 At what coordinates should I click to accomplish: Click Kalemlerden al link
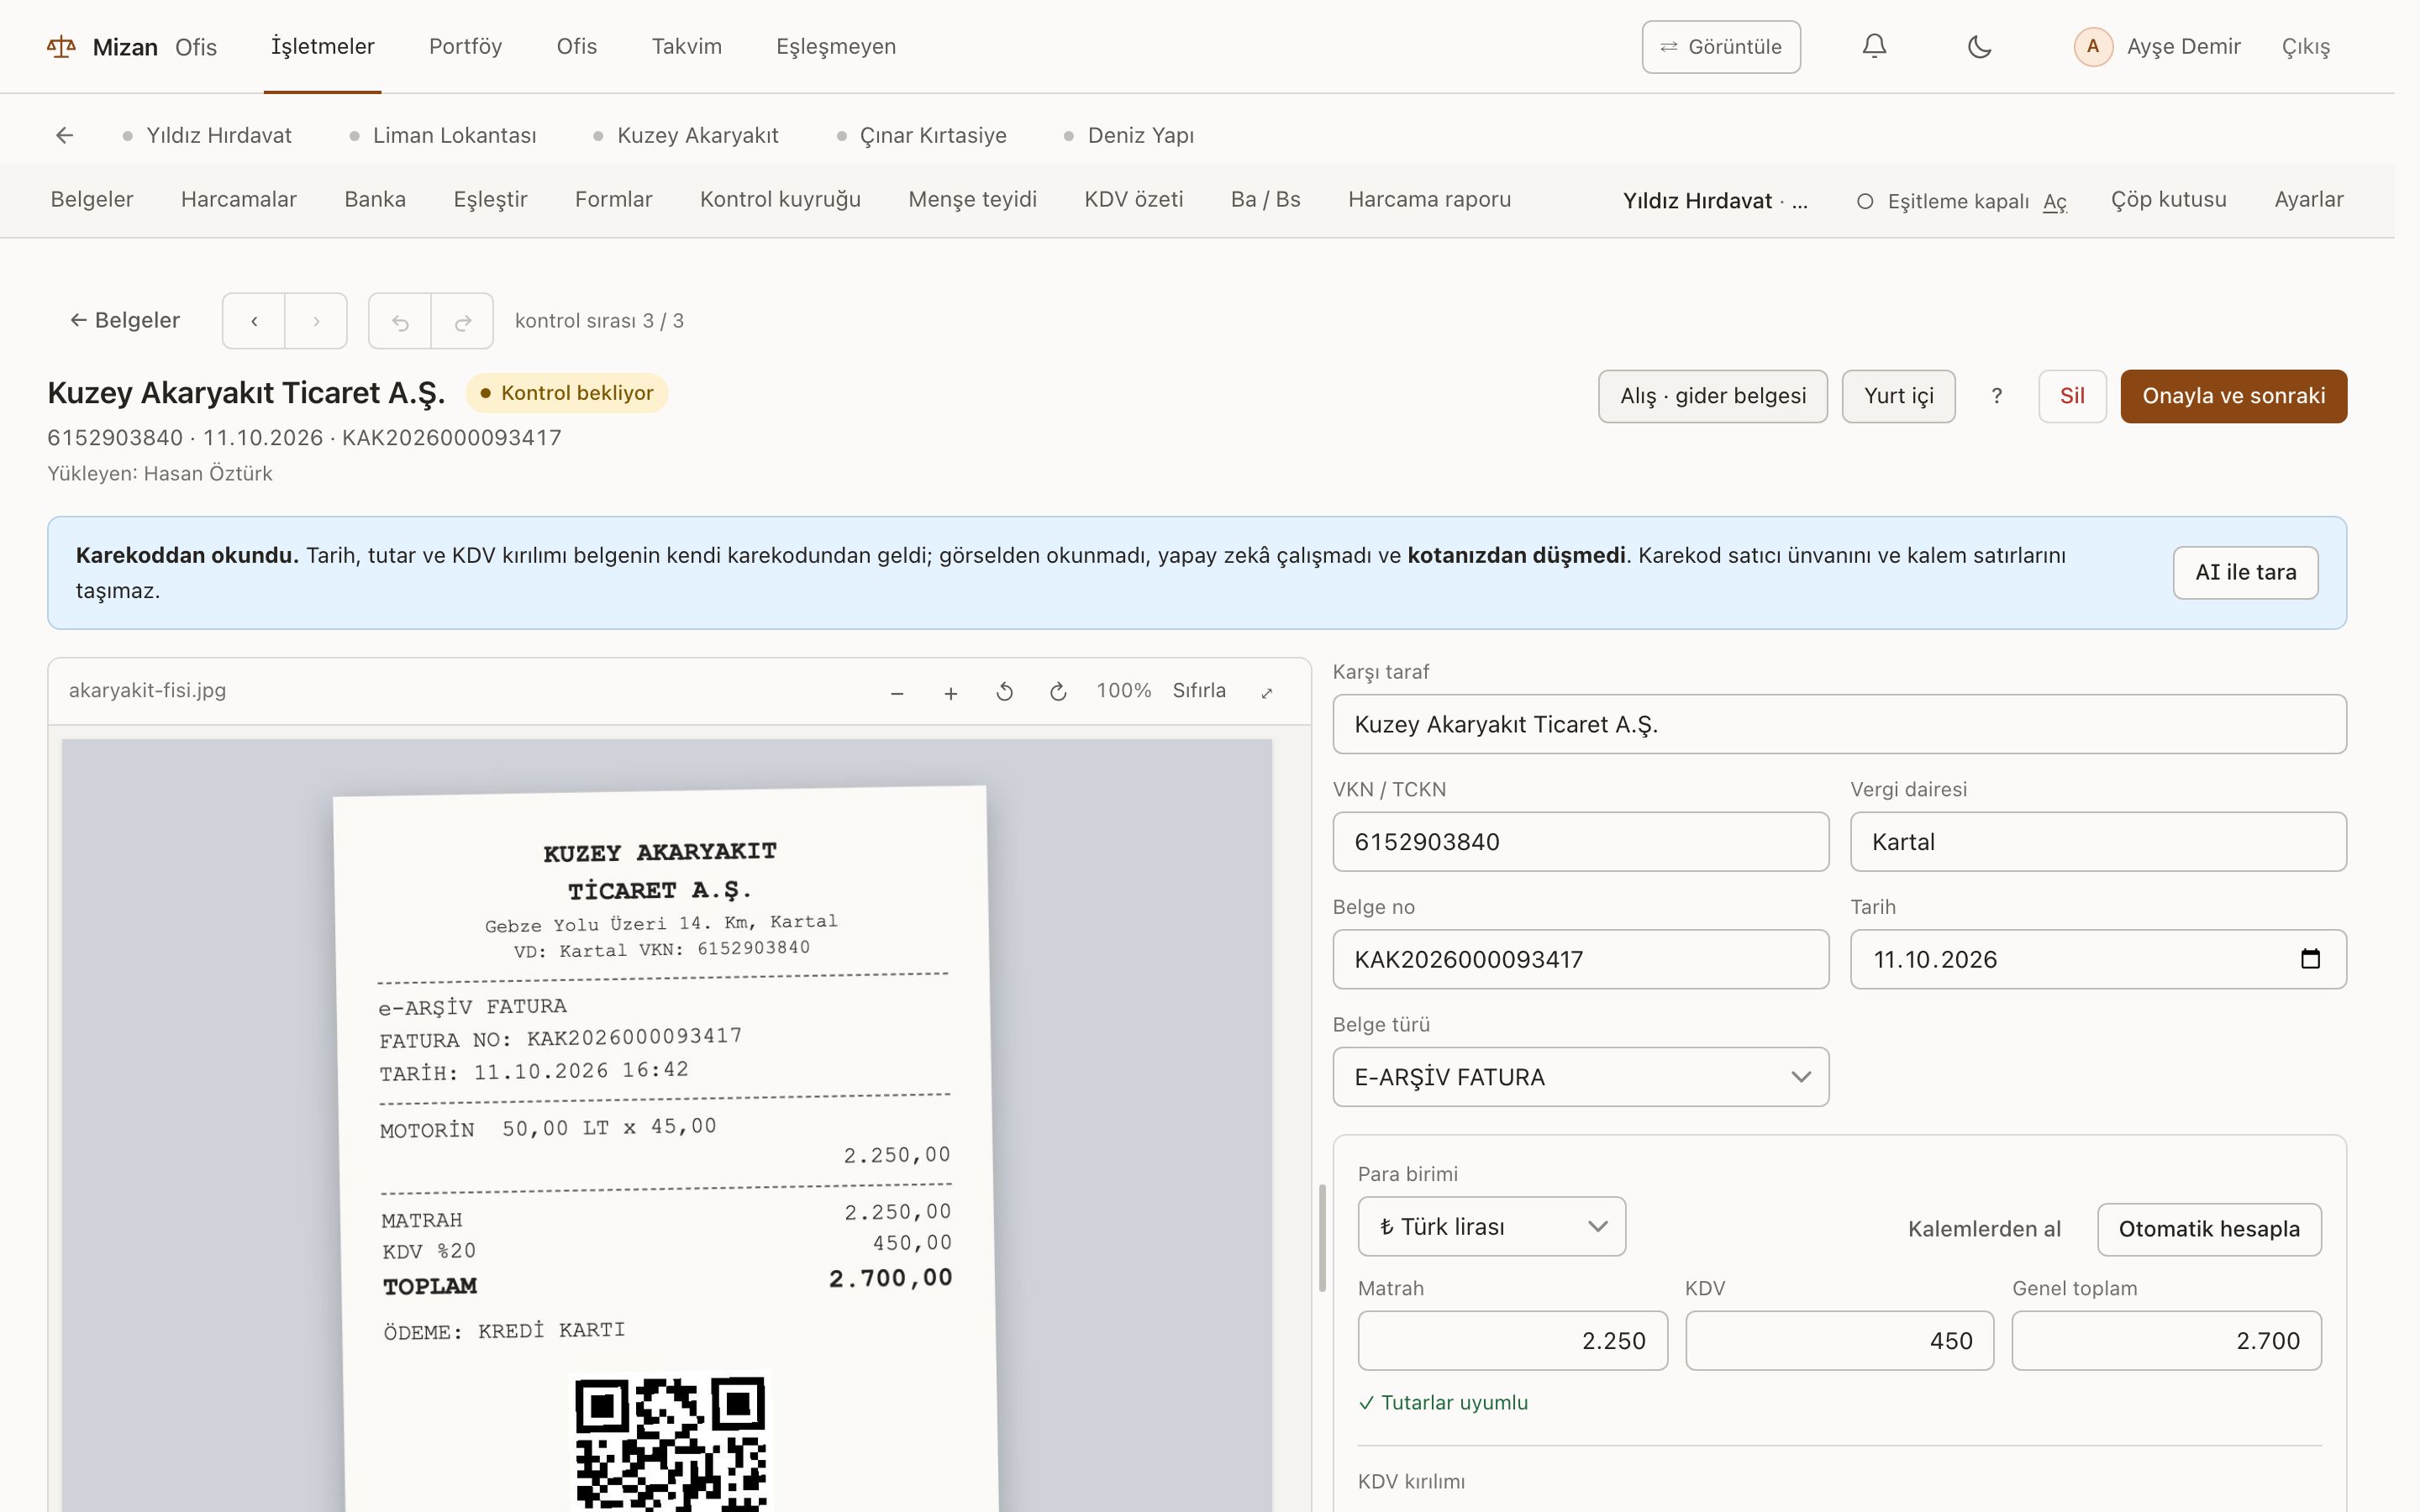(1984, 1229)
